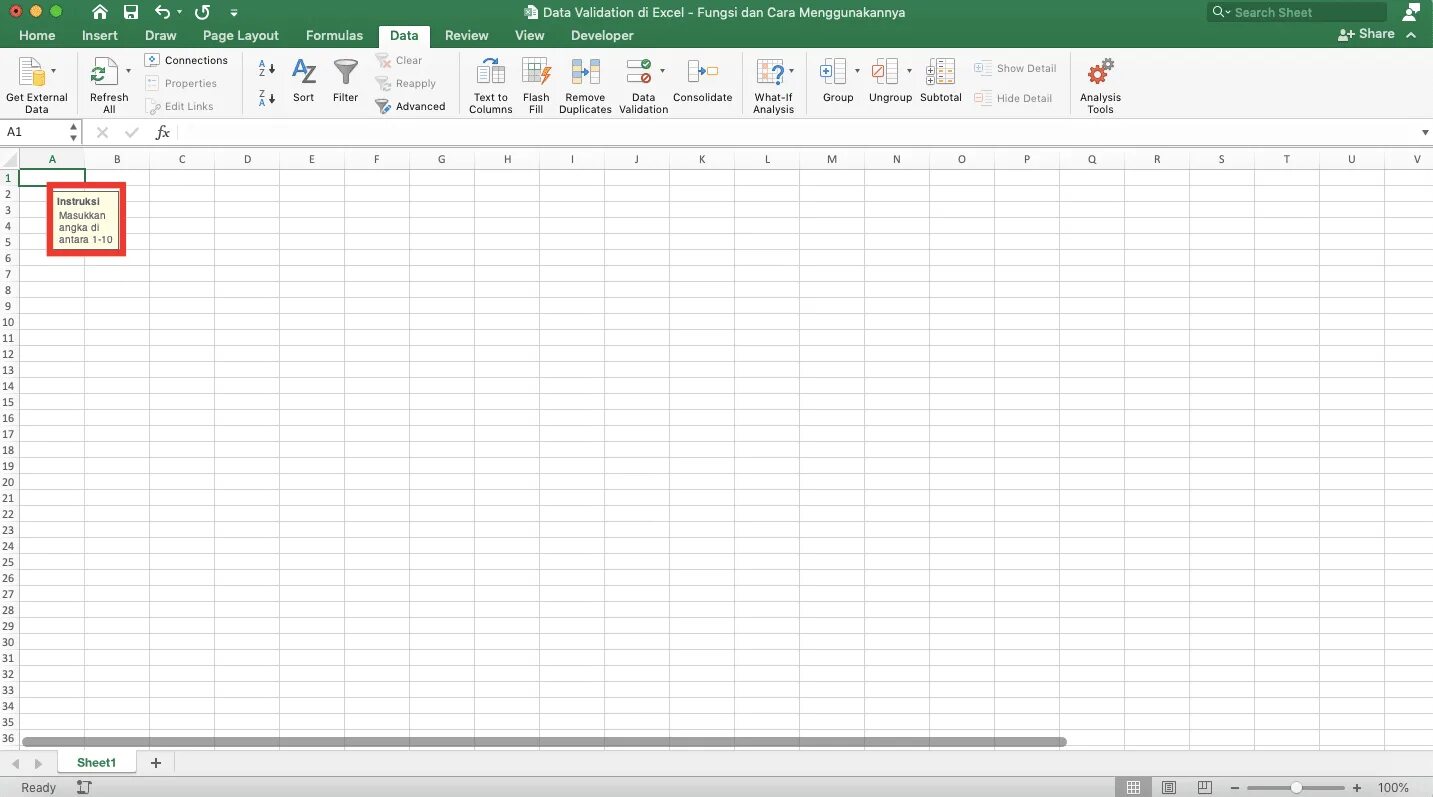Click the insert function fx icon
Screen dimensions: 1433x797
(163, 132)
